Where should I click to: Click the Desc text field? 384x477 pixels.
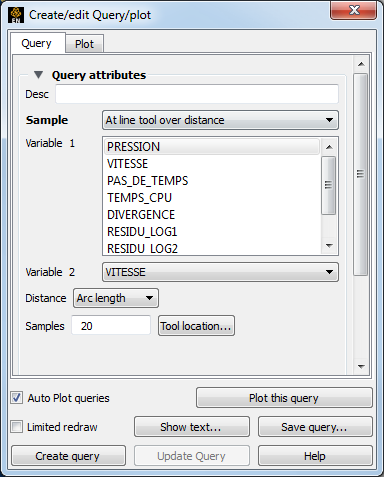coord(197,94)
